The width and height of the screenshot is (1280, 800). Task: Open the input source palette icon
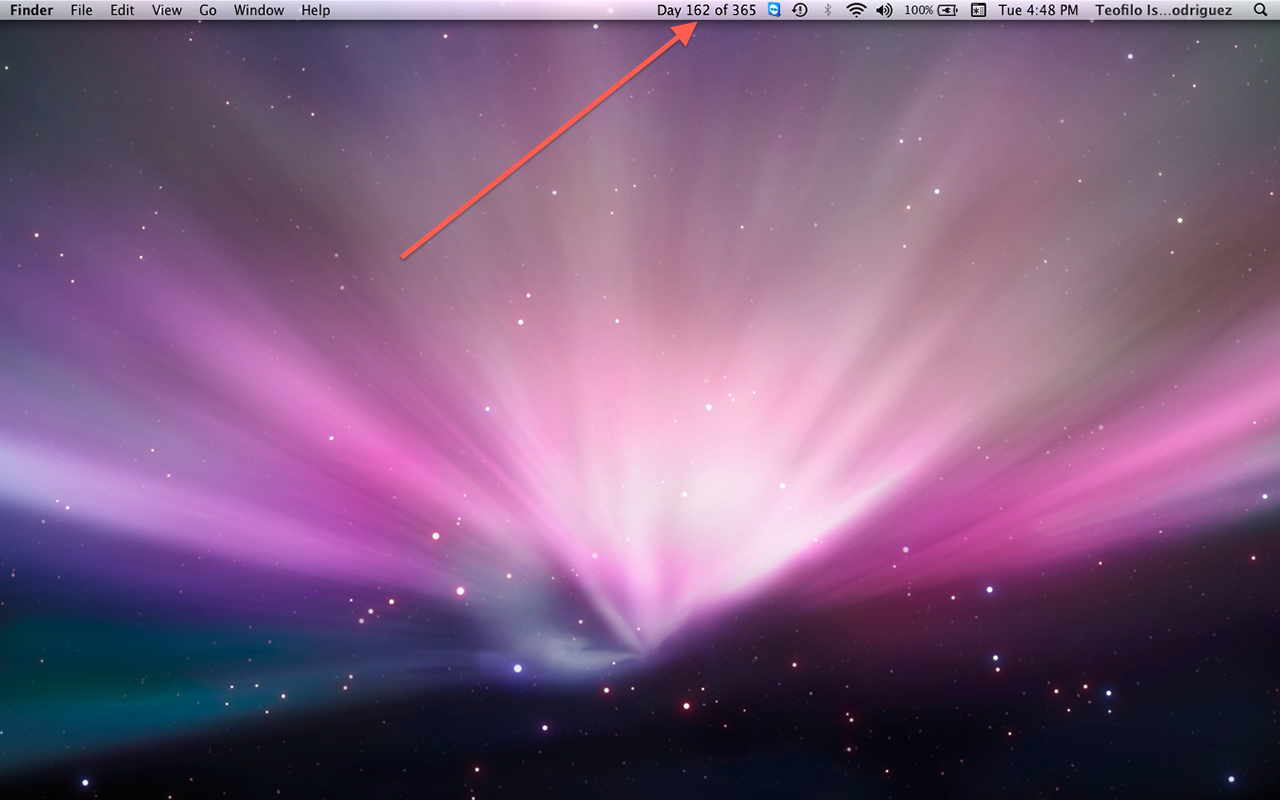978,10
